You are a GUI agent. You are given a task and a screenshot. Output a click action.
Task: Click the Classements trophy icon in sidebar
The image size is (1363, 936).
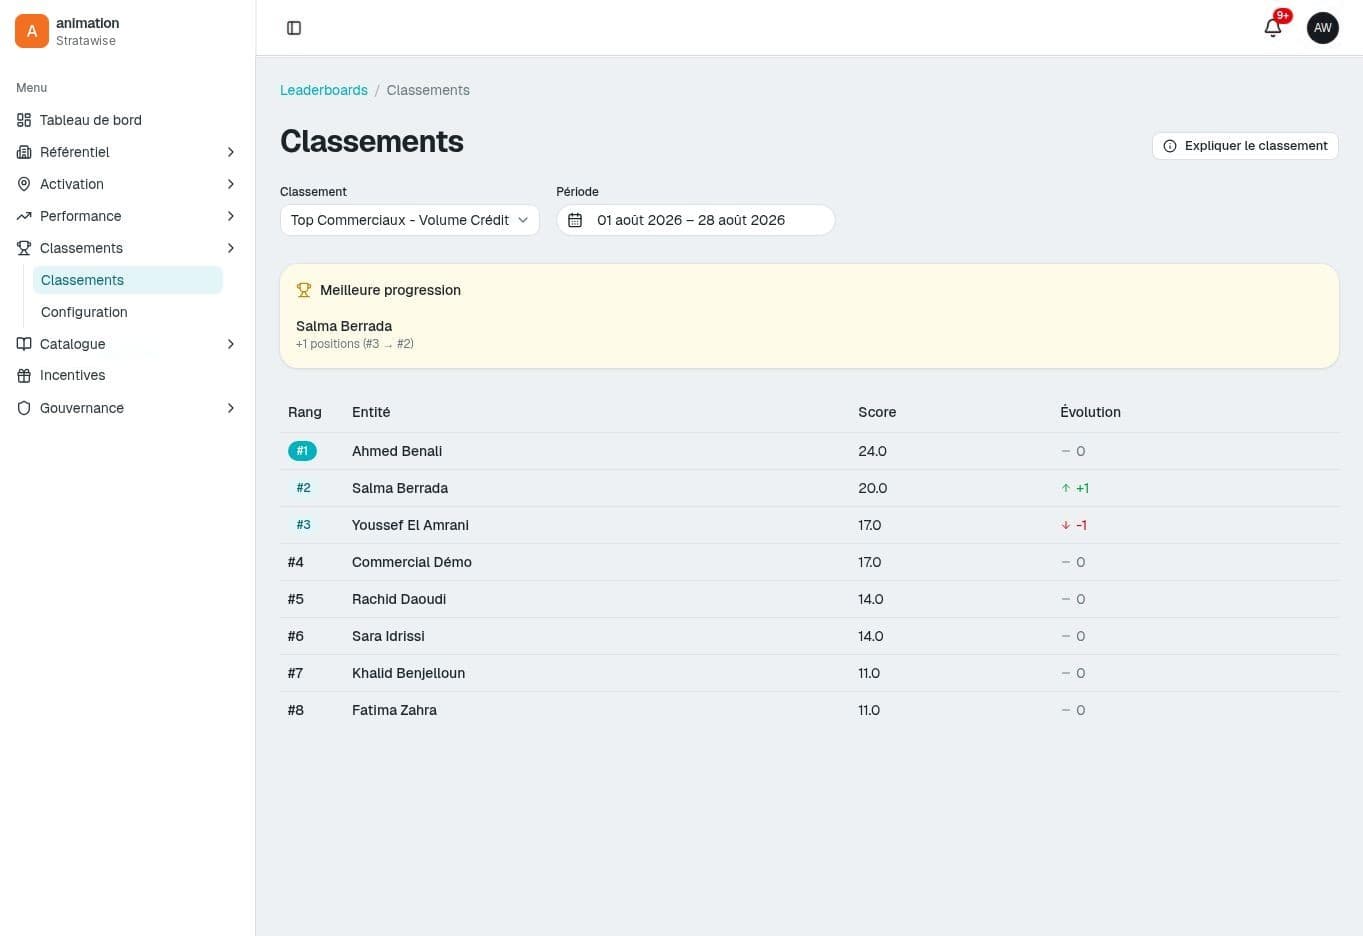pos(24,248)
